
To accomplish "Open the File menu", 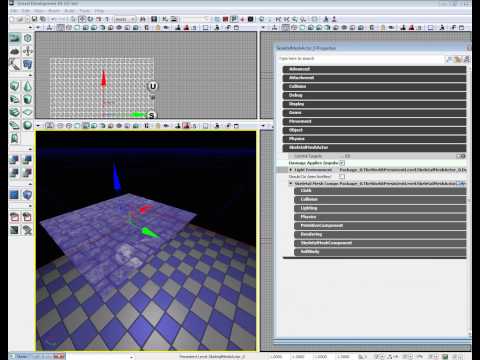I will click(13, 11).
